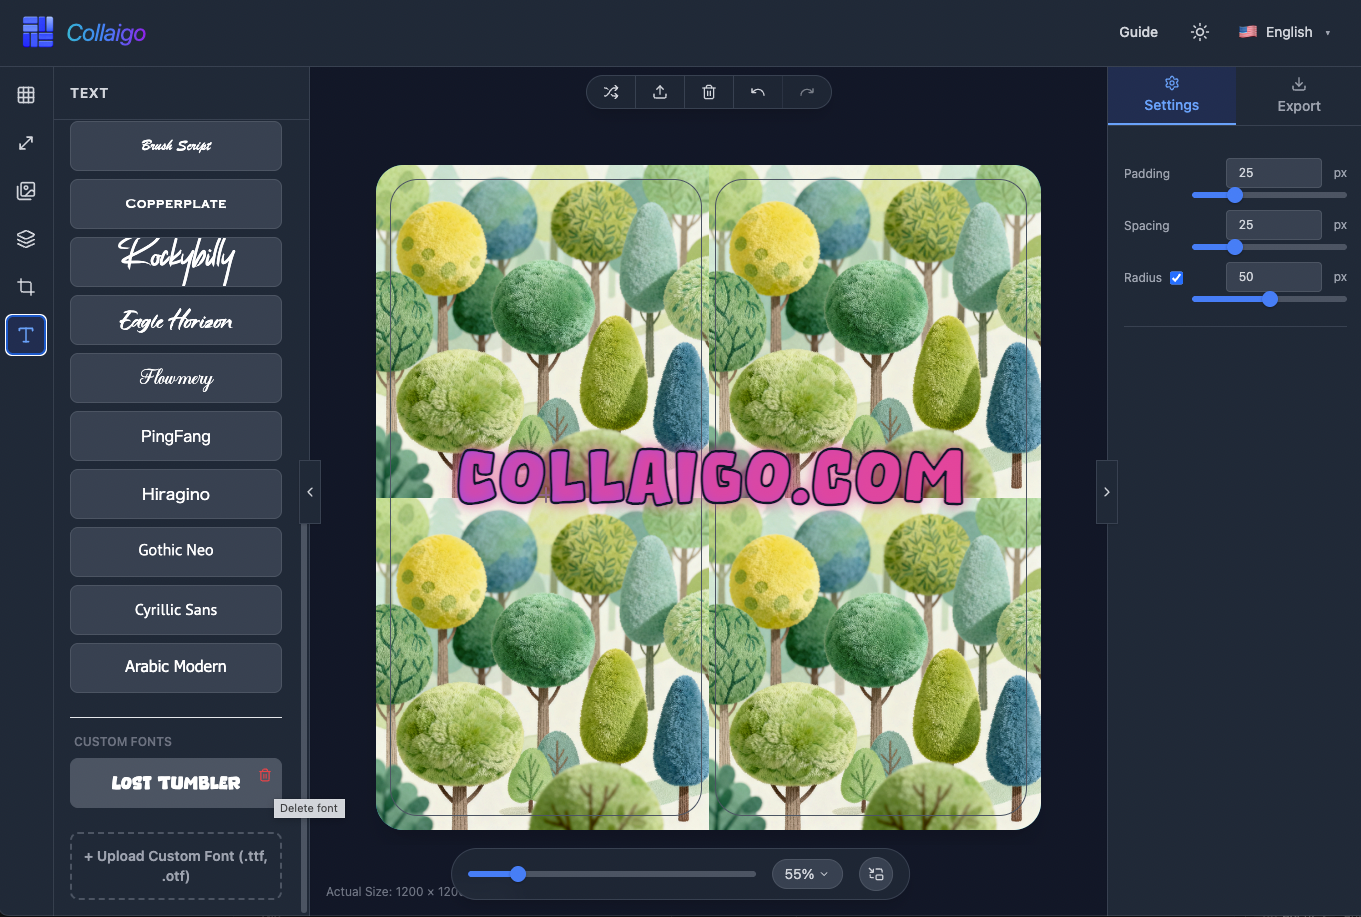Toggle the Radius checkbox
This screenshot has width=1361, height=917.
tap(1177, 278)
